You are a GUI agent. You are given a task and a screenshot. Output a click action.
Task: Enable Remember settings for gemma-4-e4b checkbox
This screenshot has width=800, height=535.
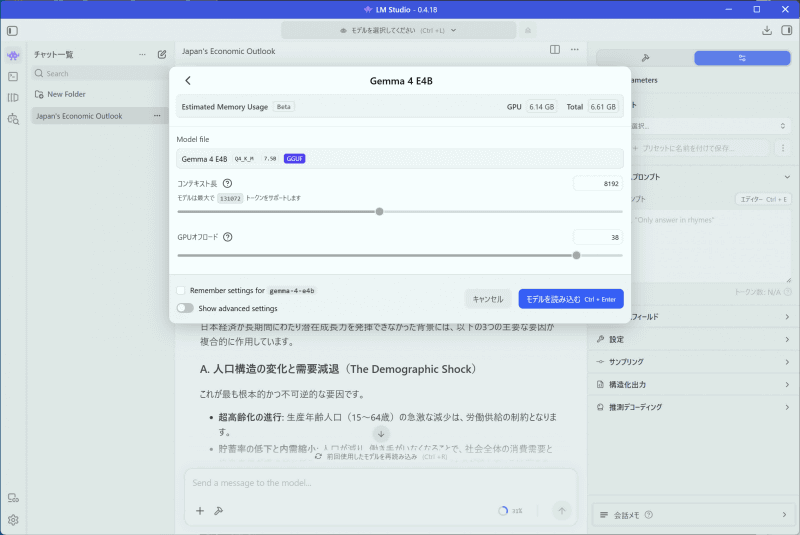[181, 290]
